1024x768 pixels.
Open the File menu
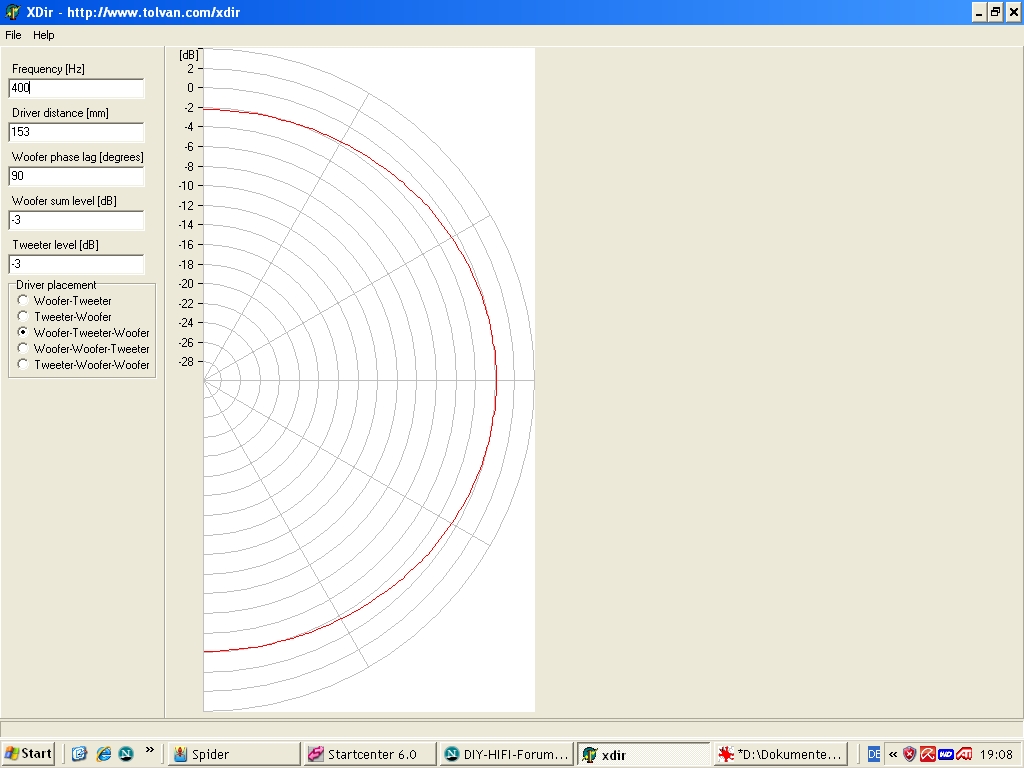click(13, 35)
